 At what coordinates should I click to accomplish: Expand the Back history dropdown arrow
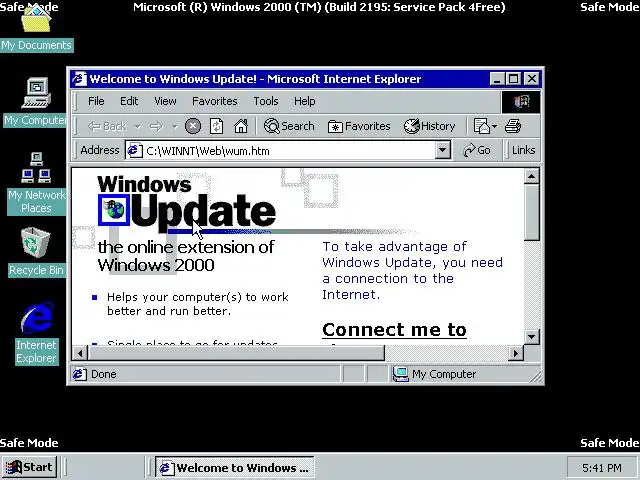click(x=138, y=127)
